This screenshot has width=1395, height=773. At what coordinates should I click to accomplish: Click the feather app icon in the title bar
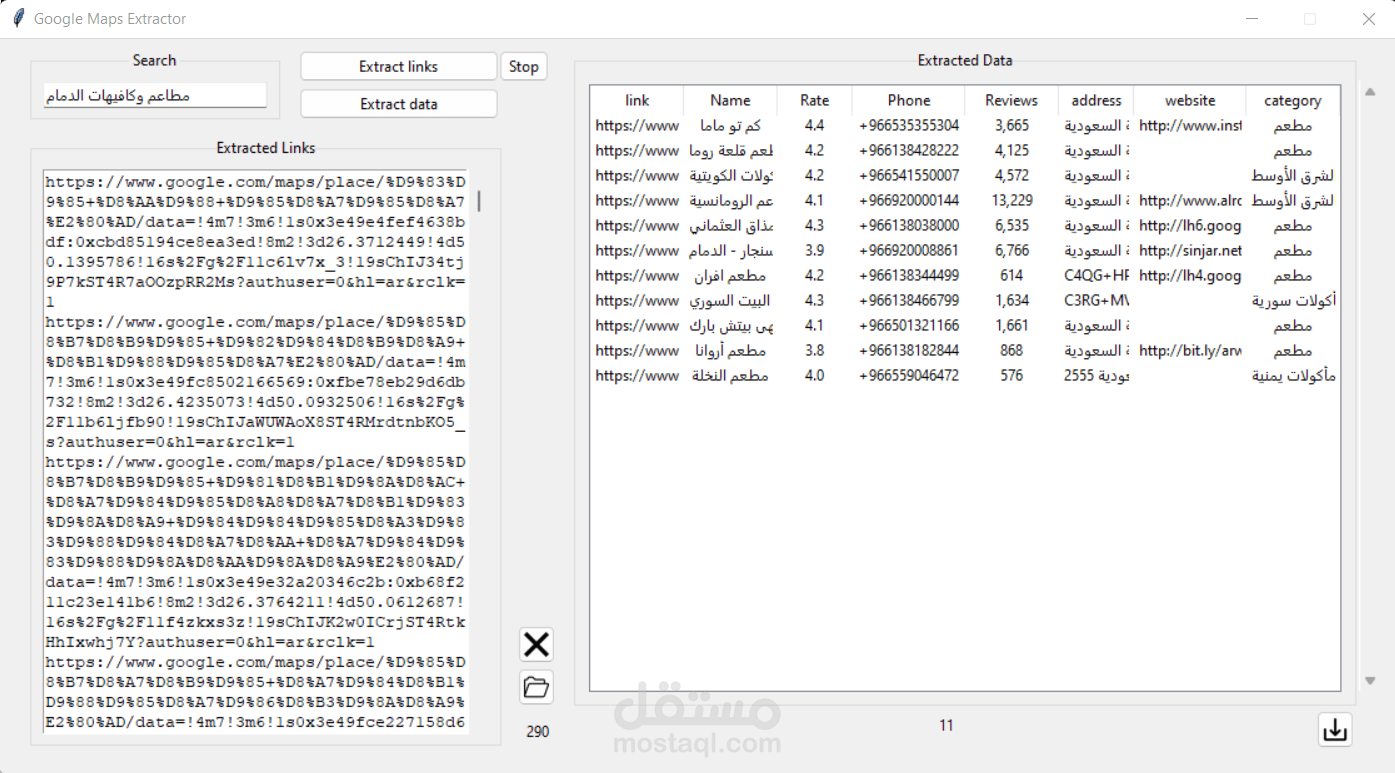tap(17, 18)
